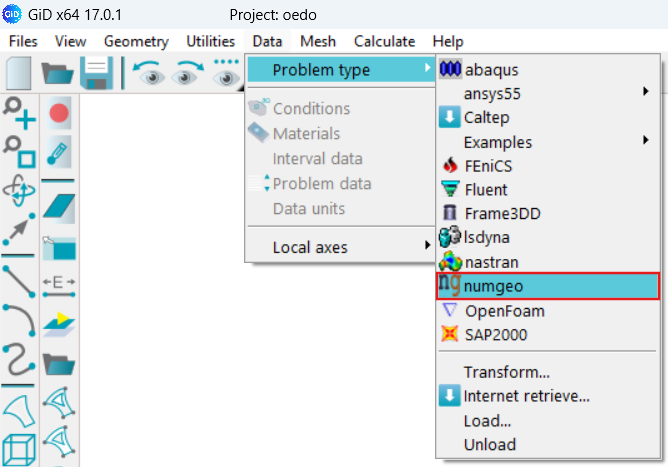668x467 pixels.
Task: Click the Materials entry in the Data menu
Action: coord(341,134)
